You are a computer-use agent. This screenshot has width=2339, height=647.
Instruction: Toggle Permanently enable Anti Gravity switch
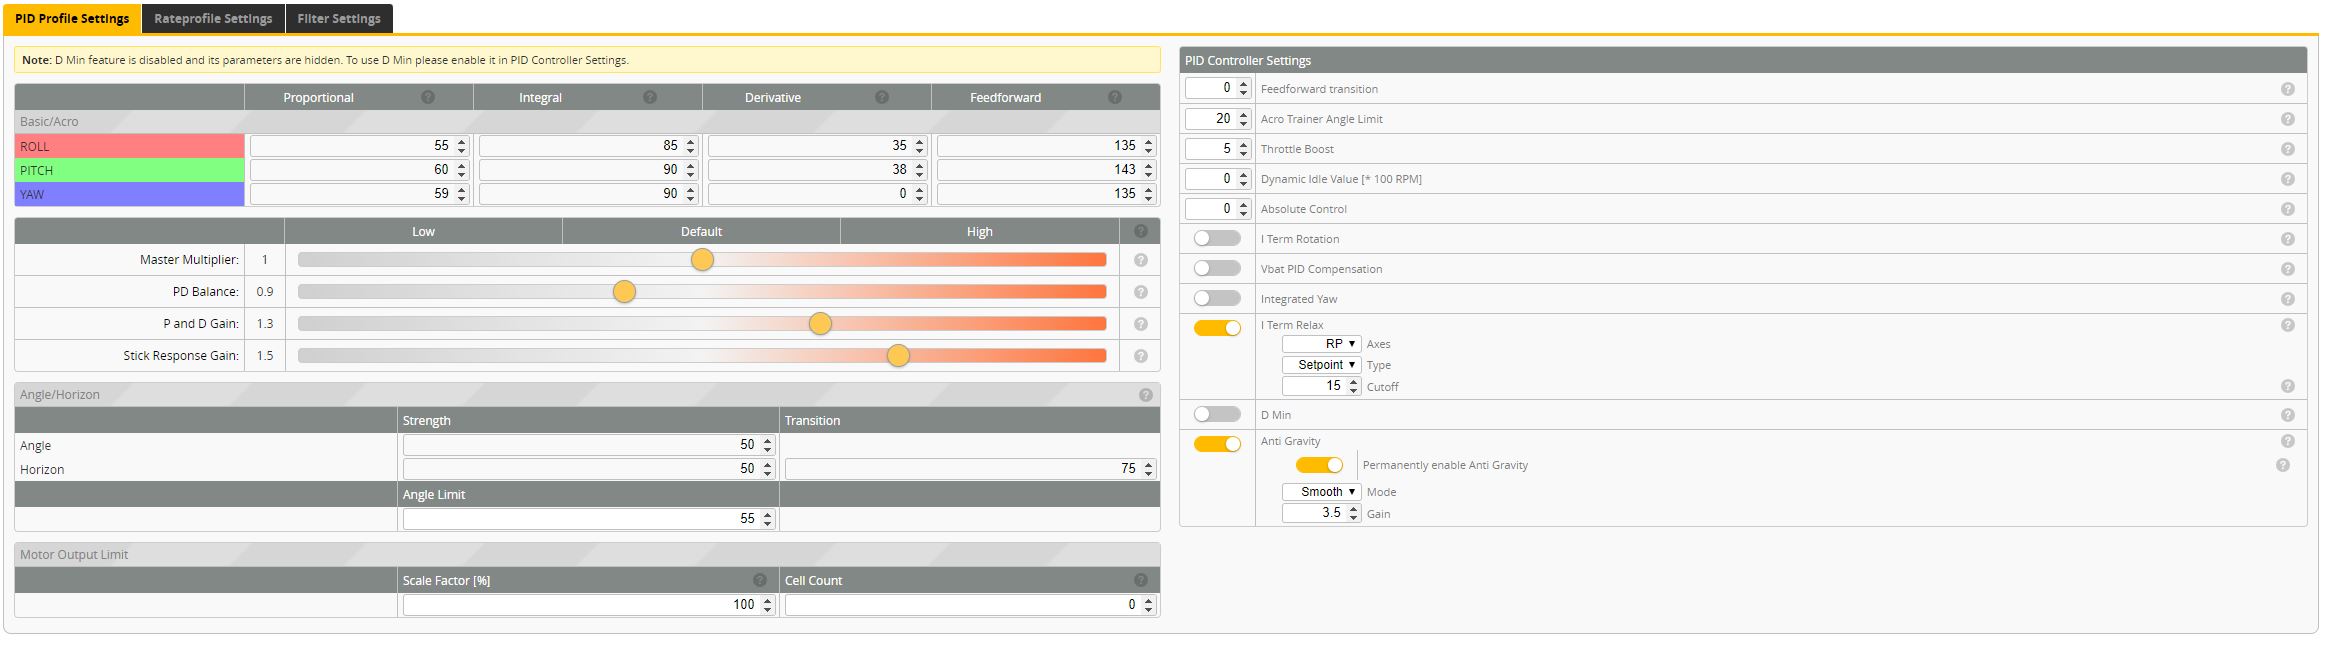(1319, 465)
